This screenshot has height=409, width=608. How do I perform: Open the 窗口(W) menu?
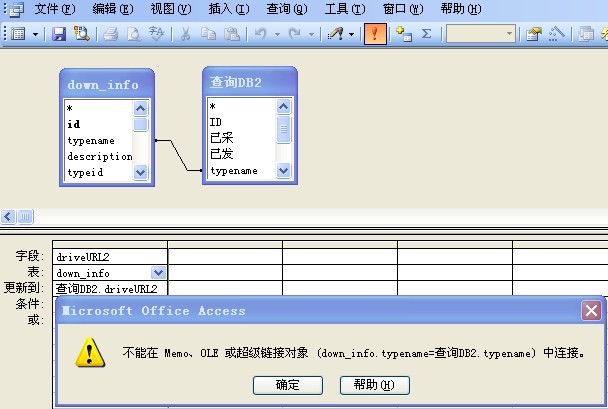tap(403, 9)
